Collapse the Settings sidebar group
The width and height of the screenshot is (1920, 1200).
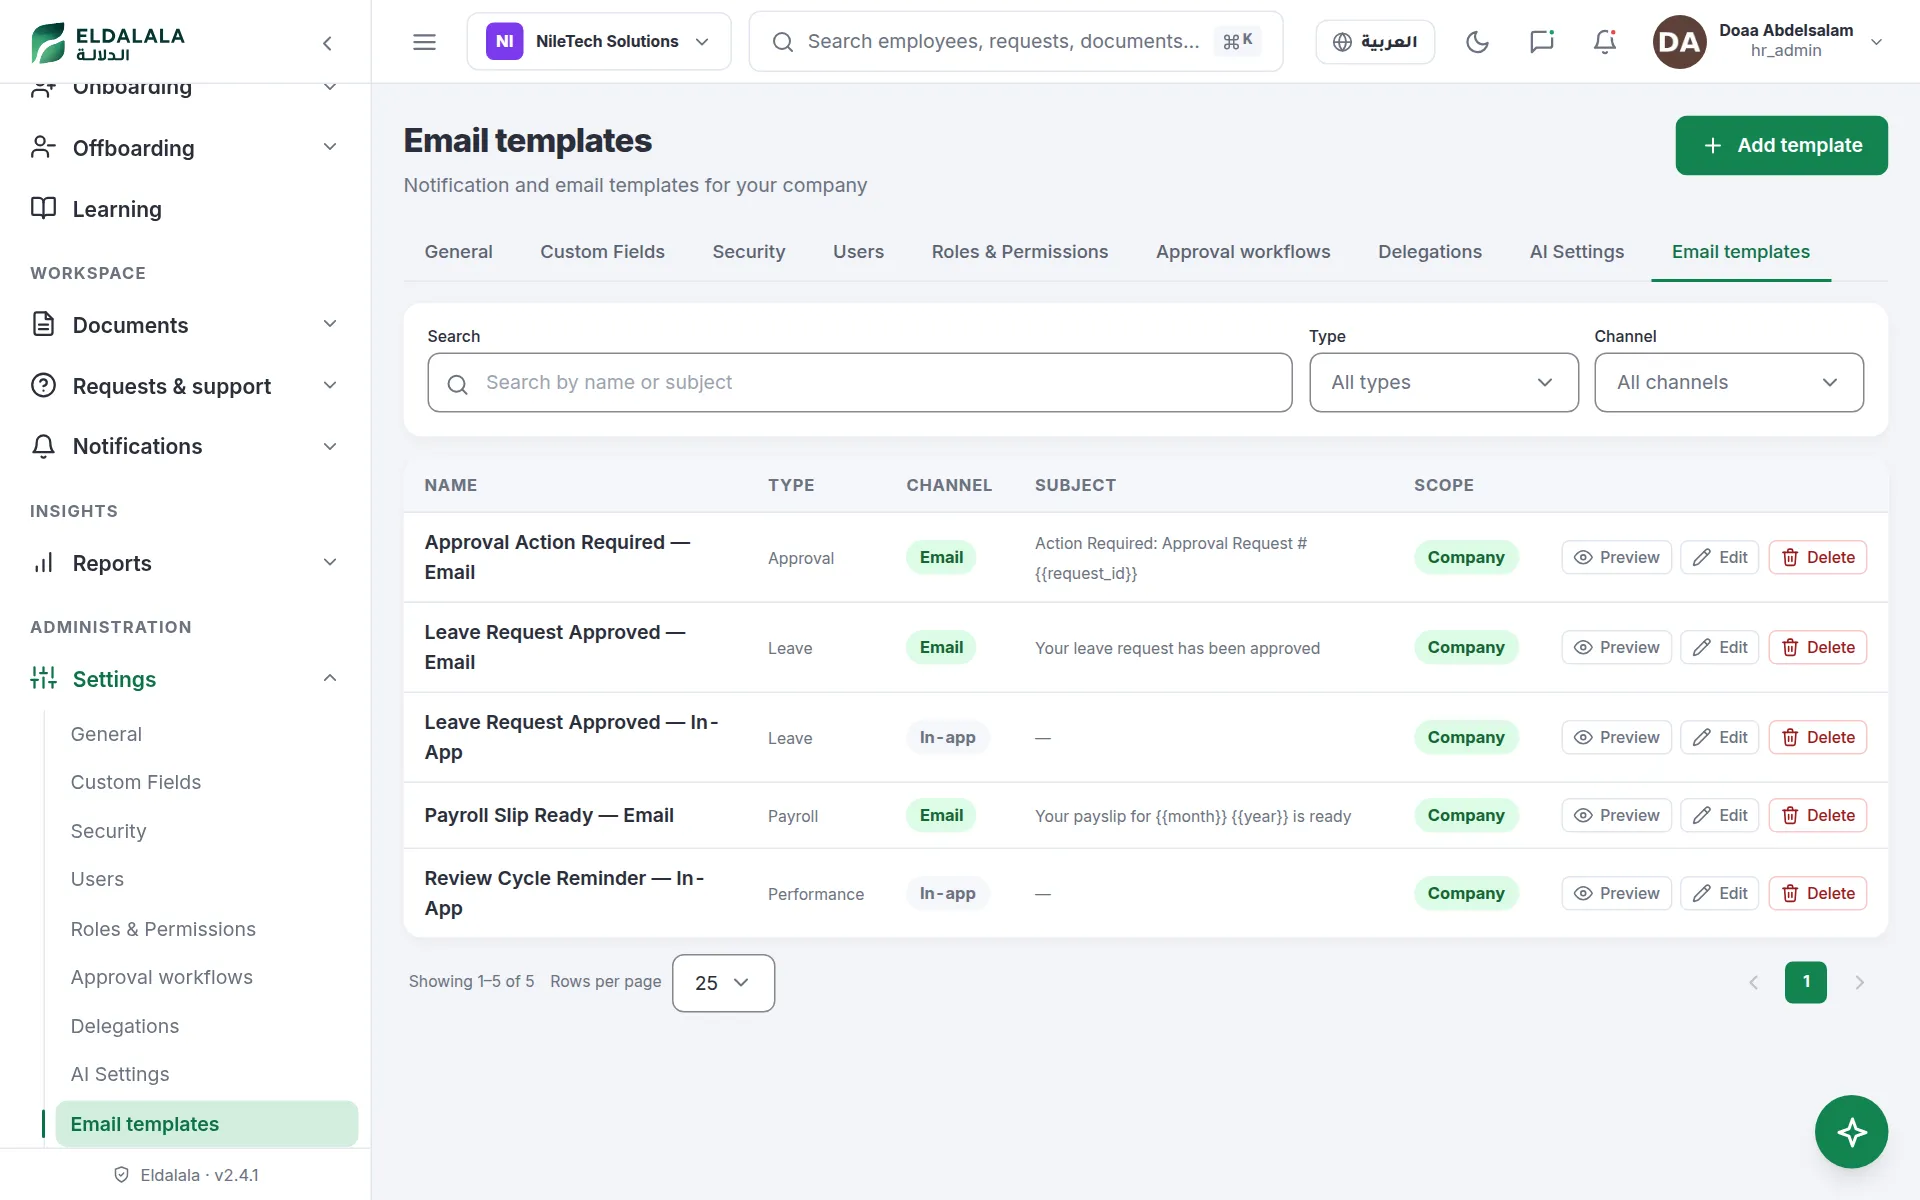point(185,679)
